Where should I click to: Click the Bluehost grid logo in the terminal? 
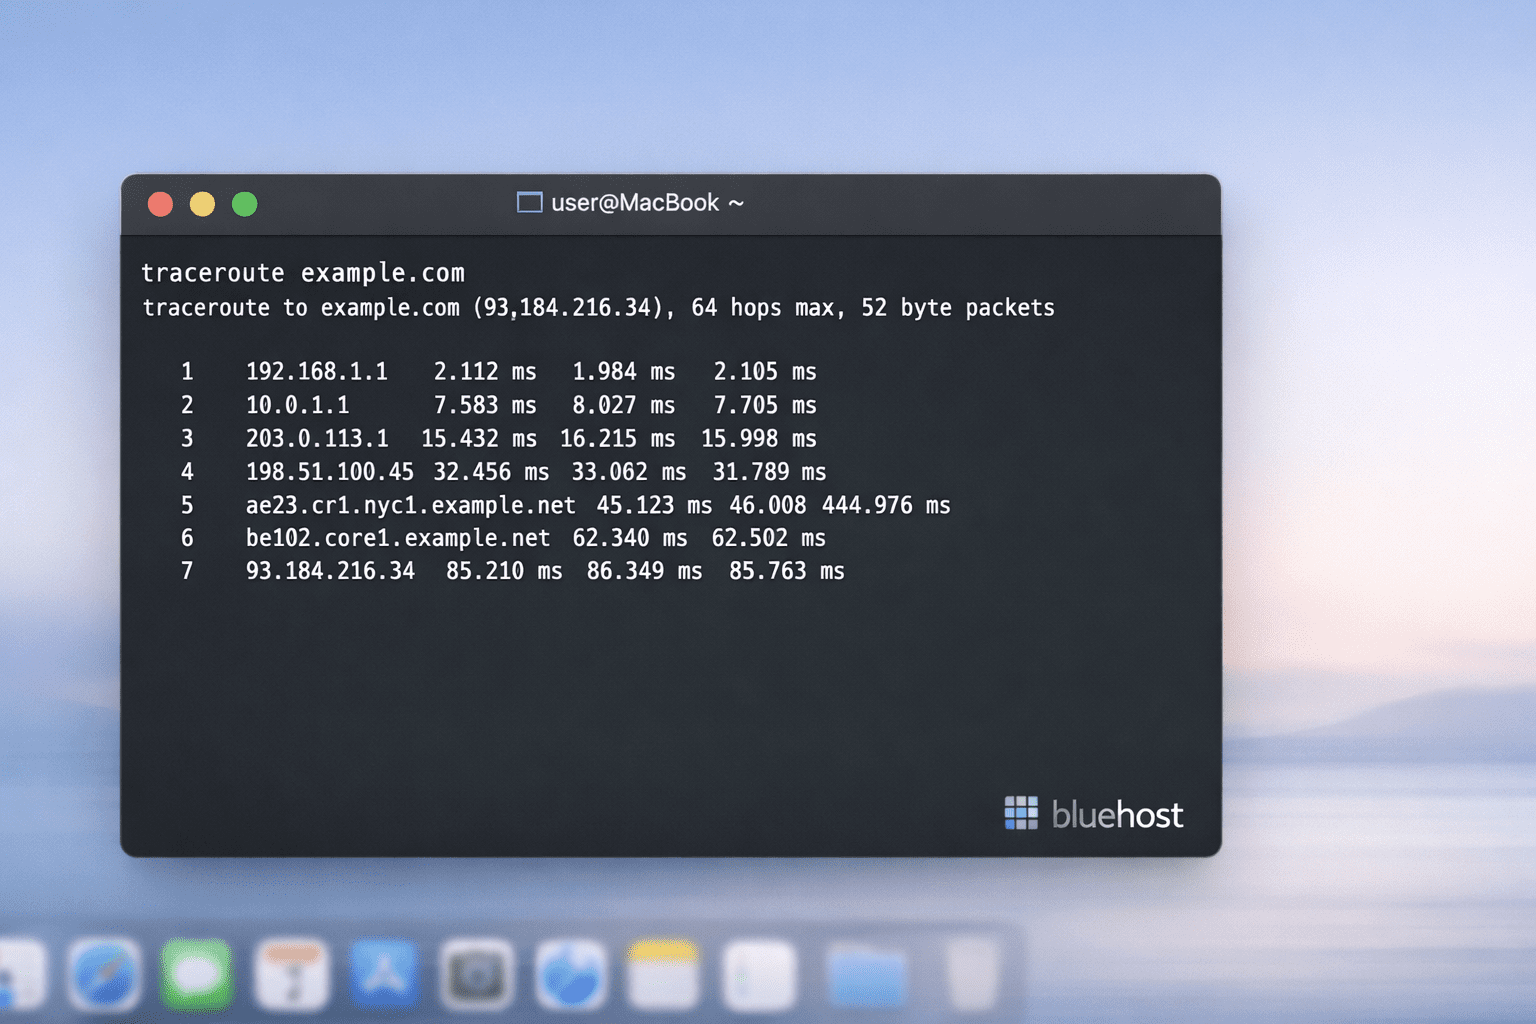click(1021, 814)
